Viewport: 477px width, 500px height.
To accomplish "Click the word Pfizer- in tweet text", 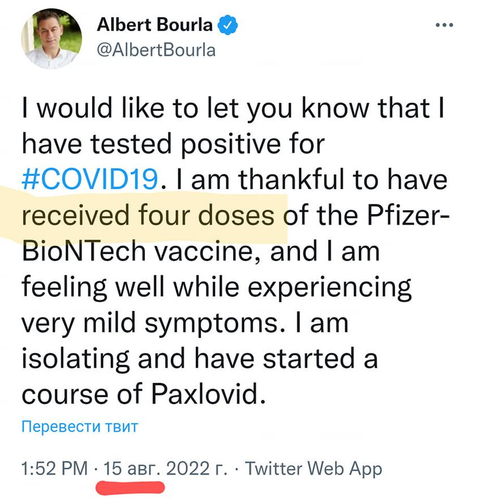I will click(408, 215).
